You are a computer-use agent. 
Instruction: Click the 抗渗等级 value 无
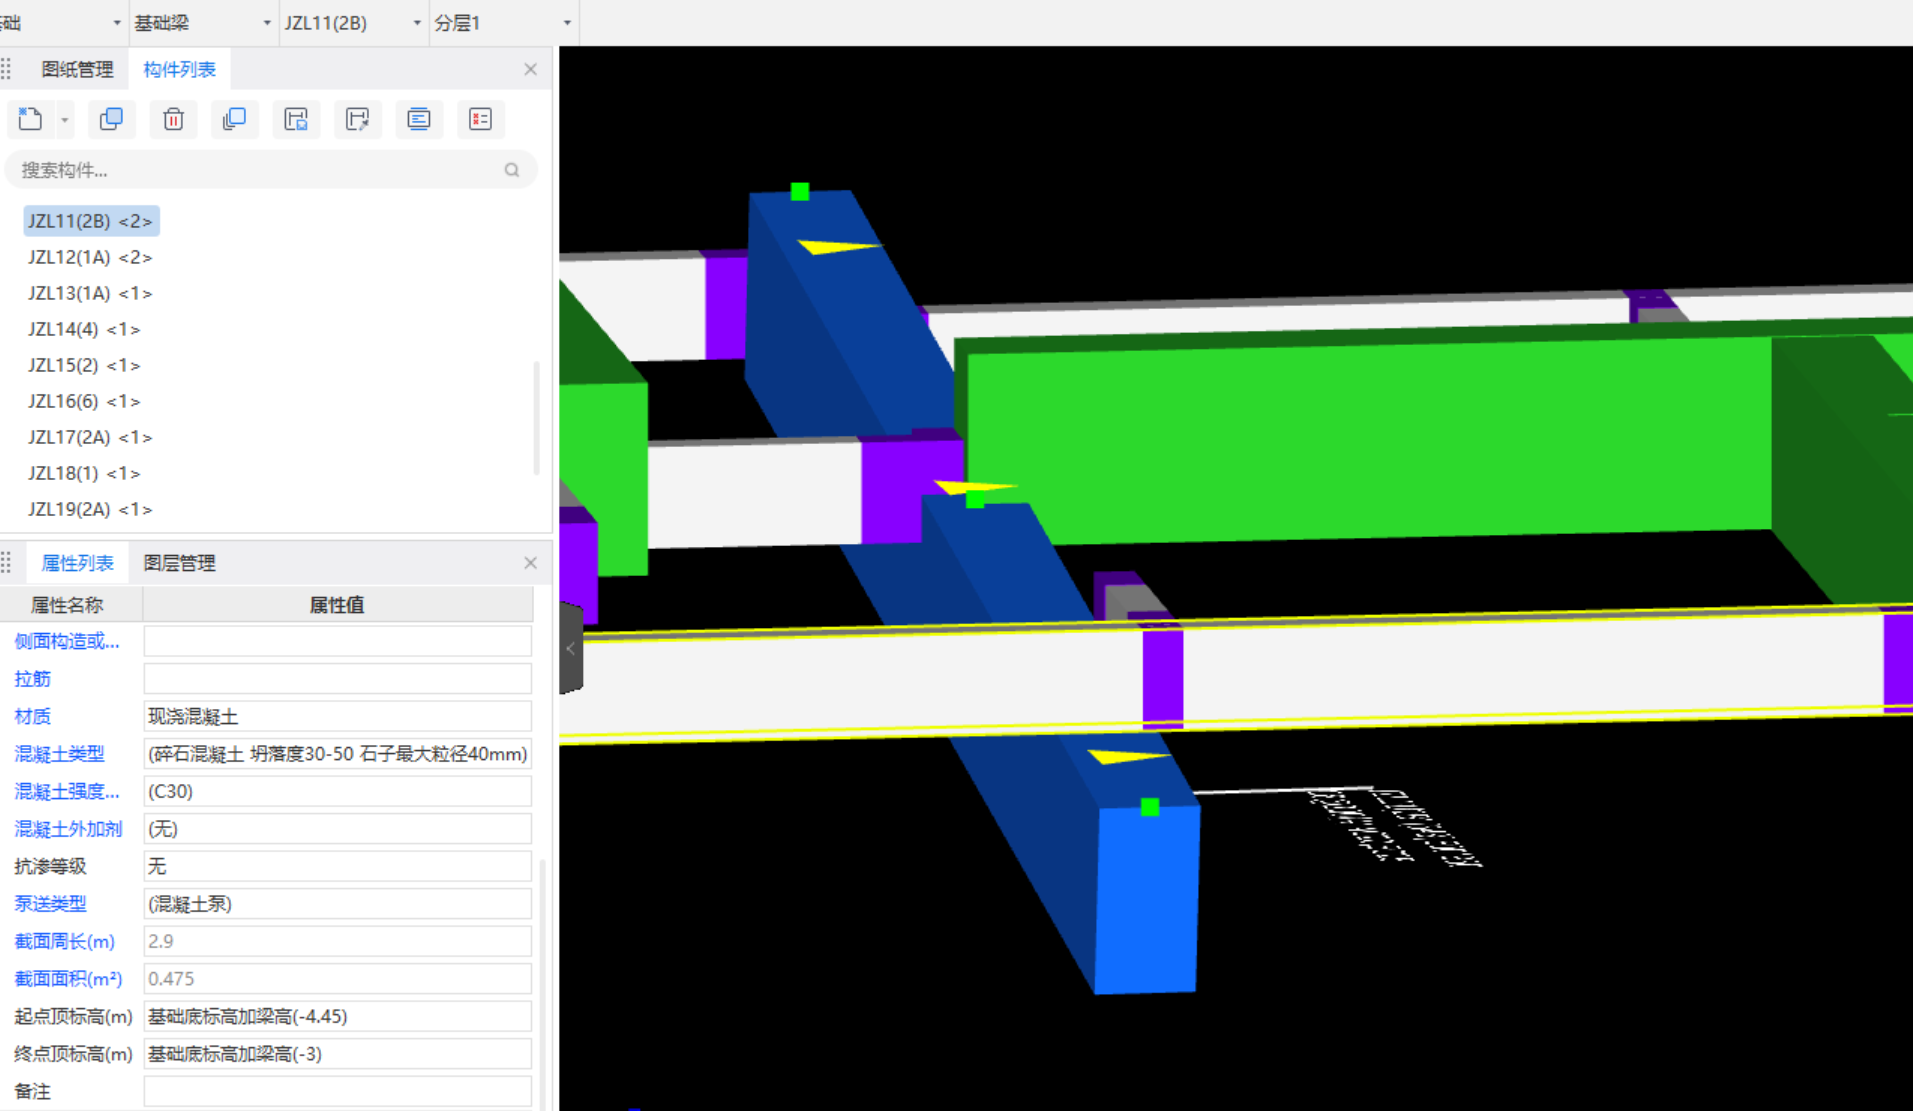click(337, 866)
